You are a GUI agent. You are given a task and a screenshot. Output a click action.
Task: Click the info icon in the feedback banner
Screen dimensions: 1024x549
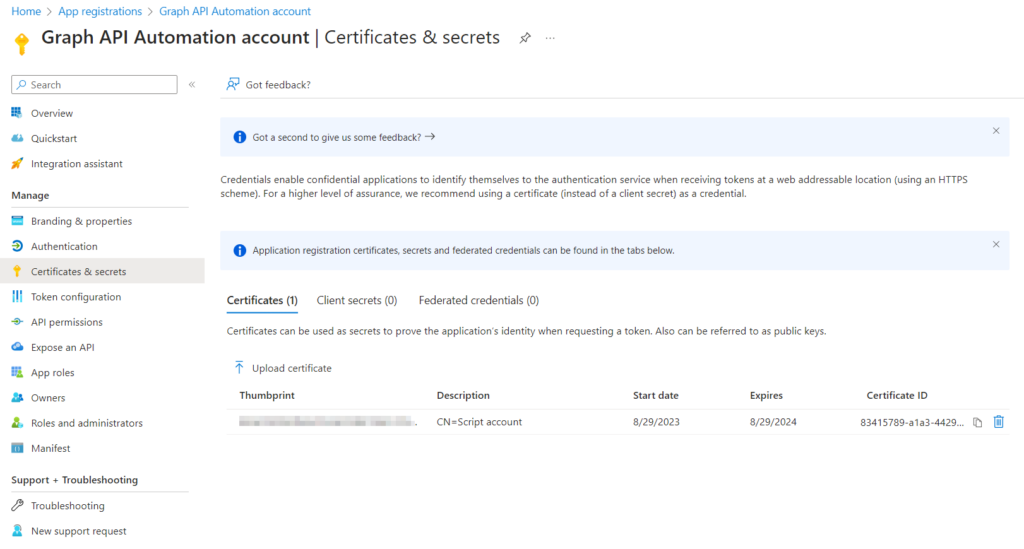point(240,137)
